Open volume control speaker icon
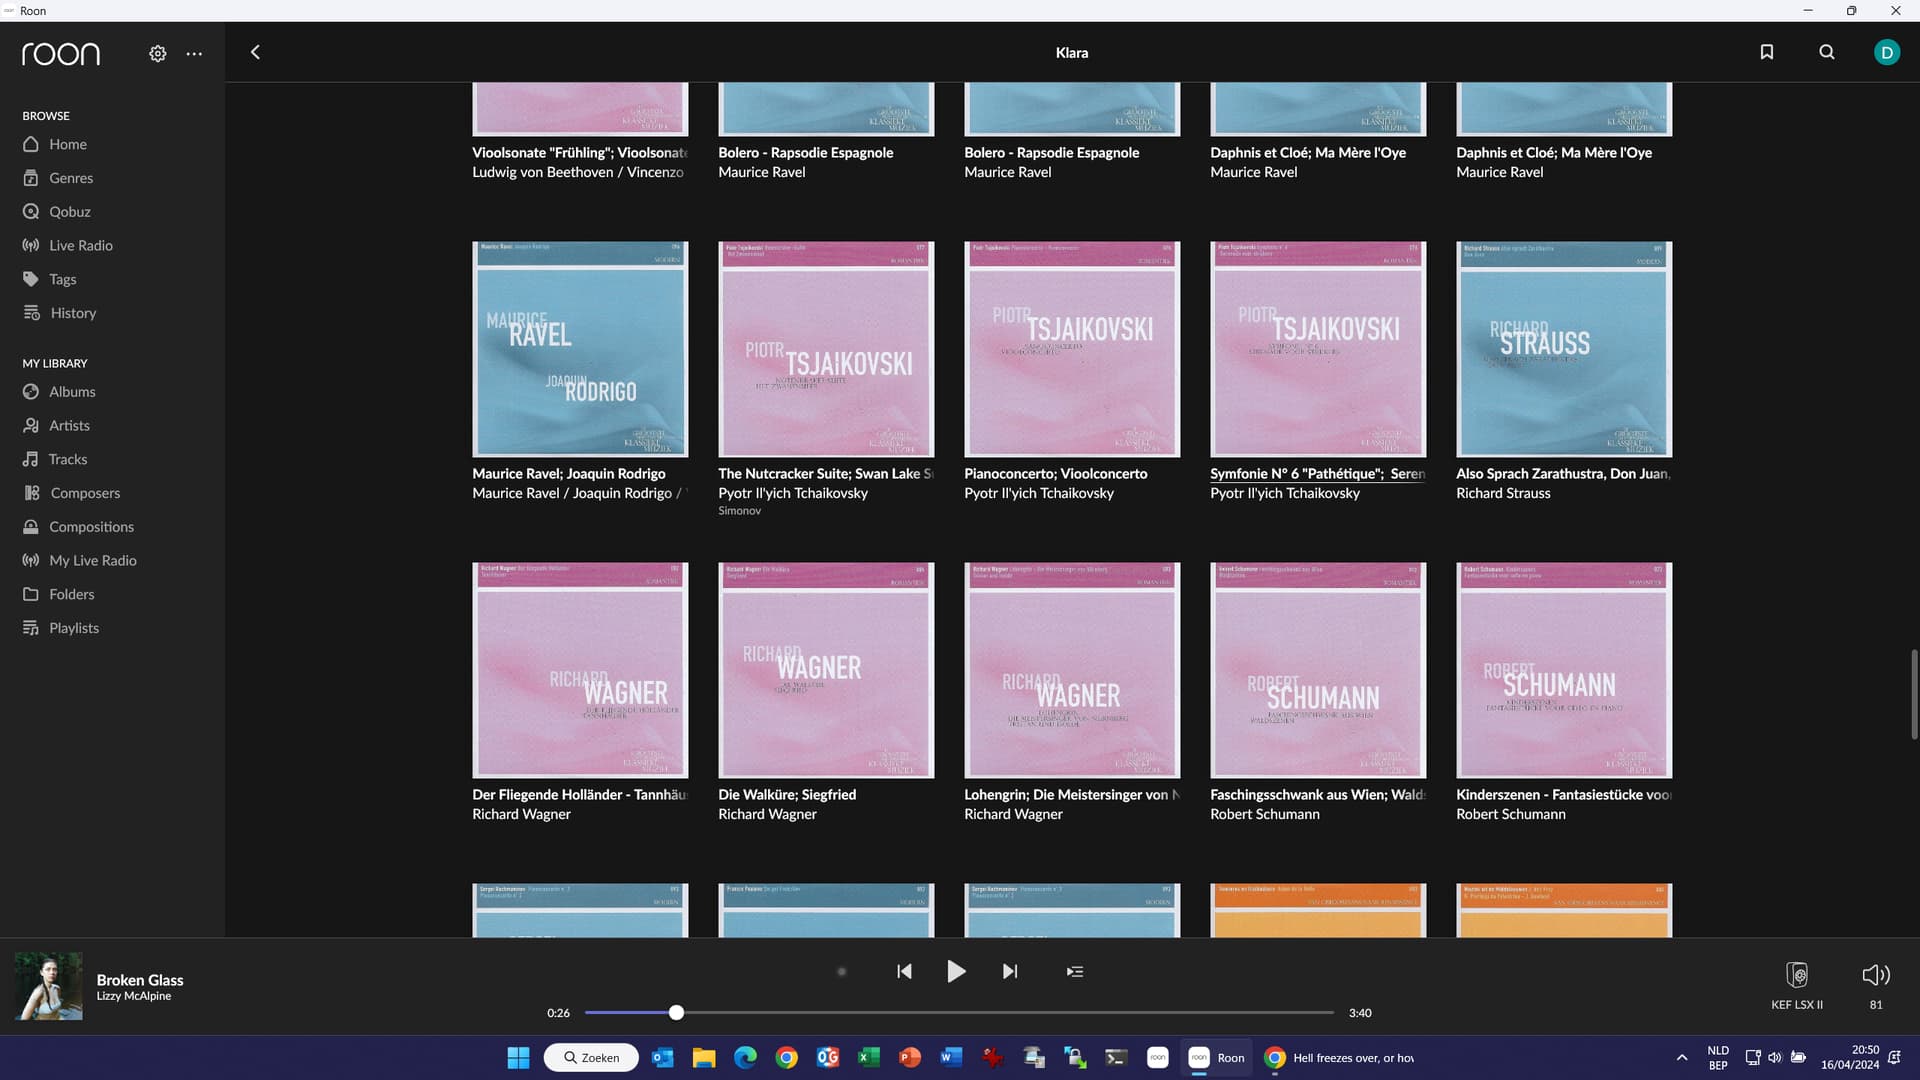 click(x=1876, y=975)
